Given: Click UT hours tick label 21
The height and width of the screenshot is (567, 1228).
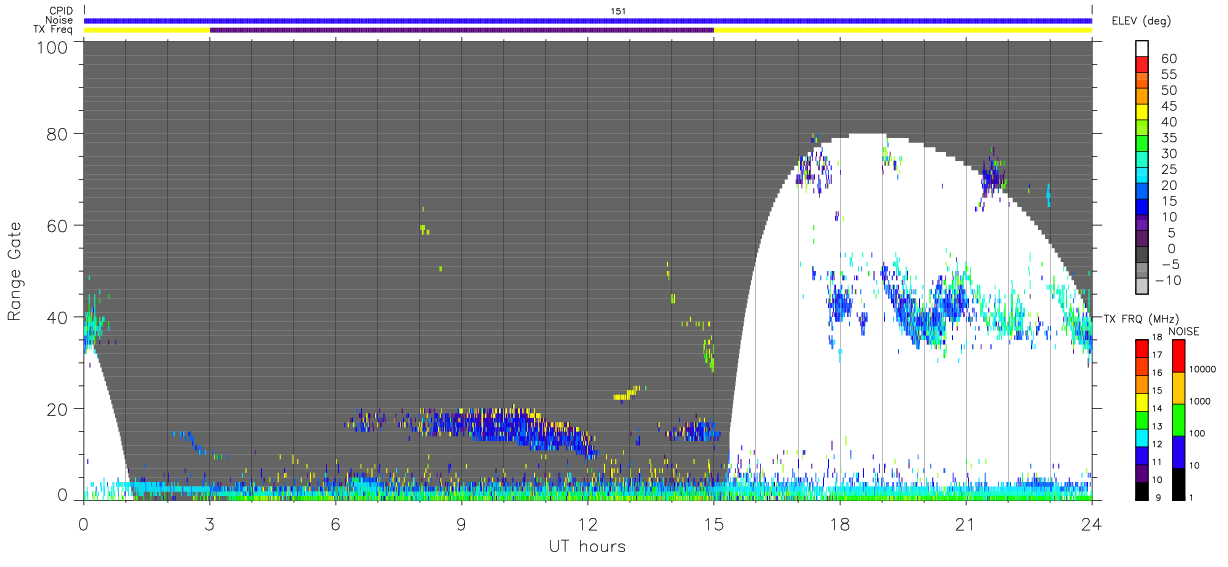Looking at the screenshot, I should pos(966,523).
